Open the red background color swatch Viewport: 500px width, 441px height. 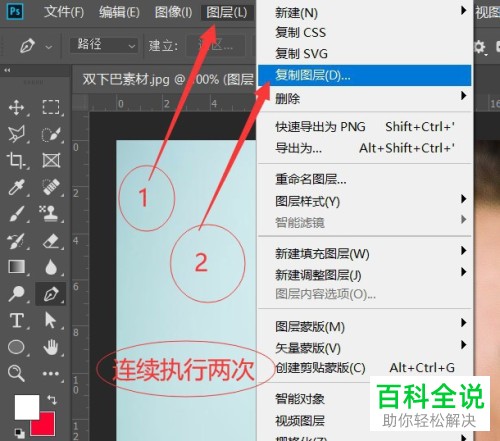pyautogui.click(x=47, y=427)
